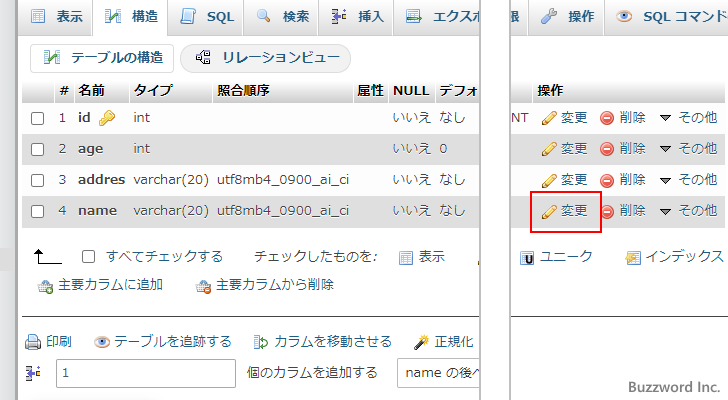Click the ユニーク (Unique) U icon
Screen dimensions: 728x400
coord(527,258)
